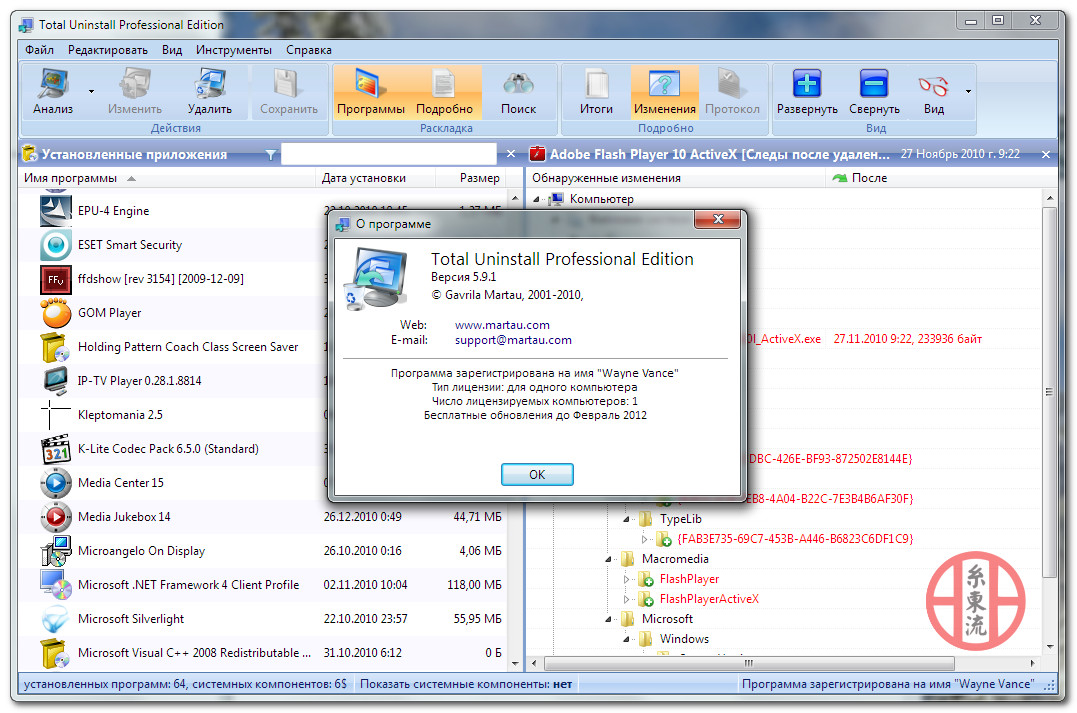Select EPU-4 Engine icon in list
1077x713 pixels.
pos(56,211)
